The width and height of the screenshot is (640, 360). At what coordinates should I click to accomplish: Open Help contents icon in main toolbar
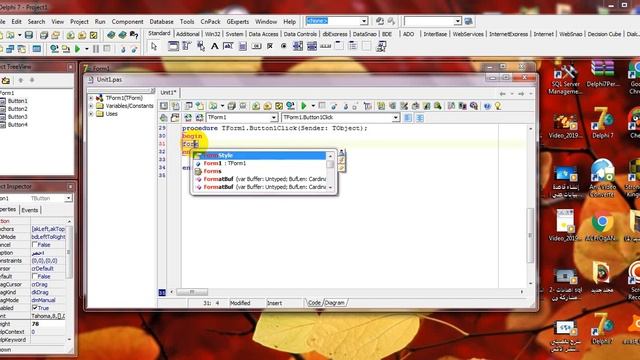pyautogui.click(x=133, y=35)
